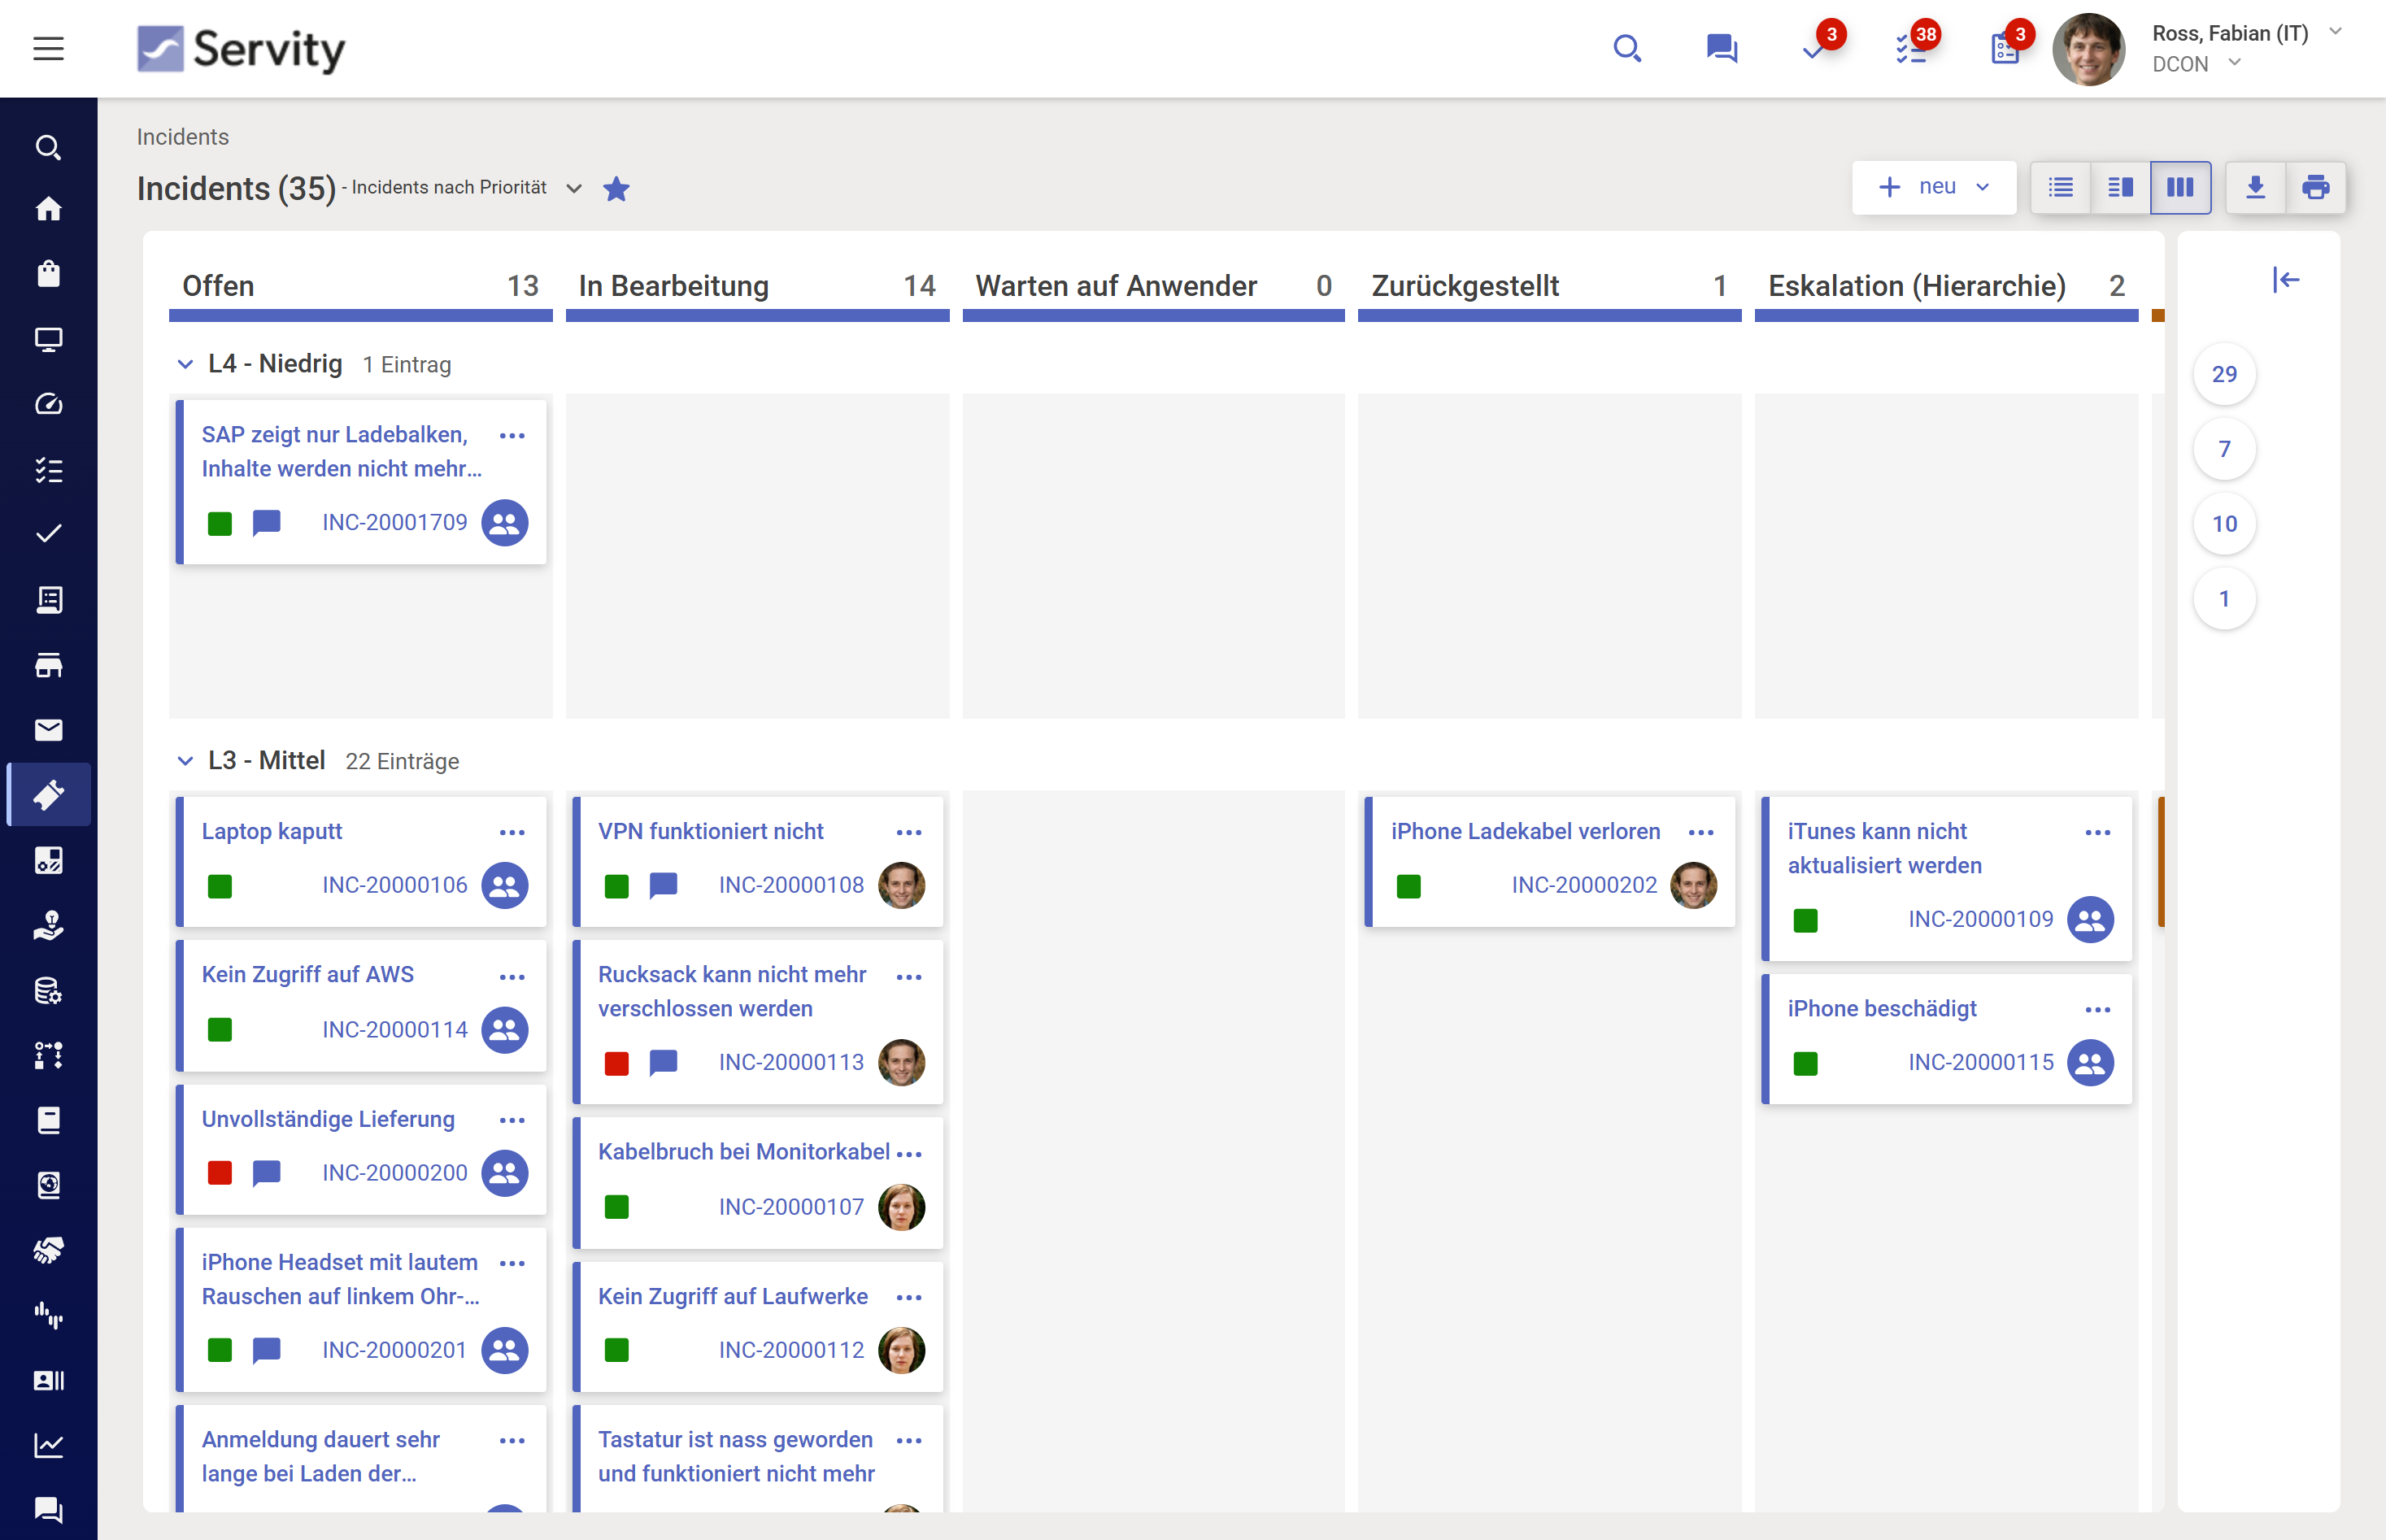Switch to split detail view
The width and height of the screenshot is (2386, 1540).
tap(2120, 187)
